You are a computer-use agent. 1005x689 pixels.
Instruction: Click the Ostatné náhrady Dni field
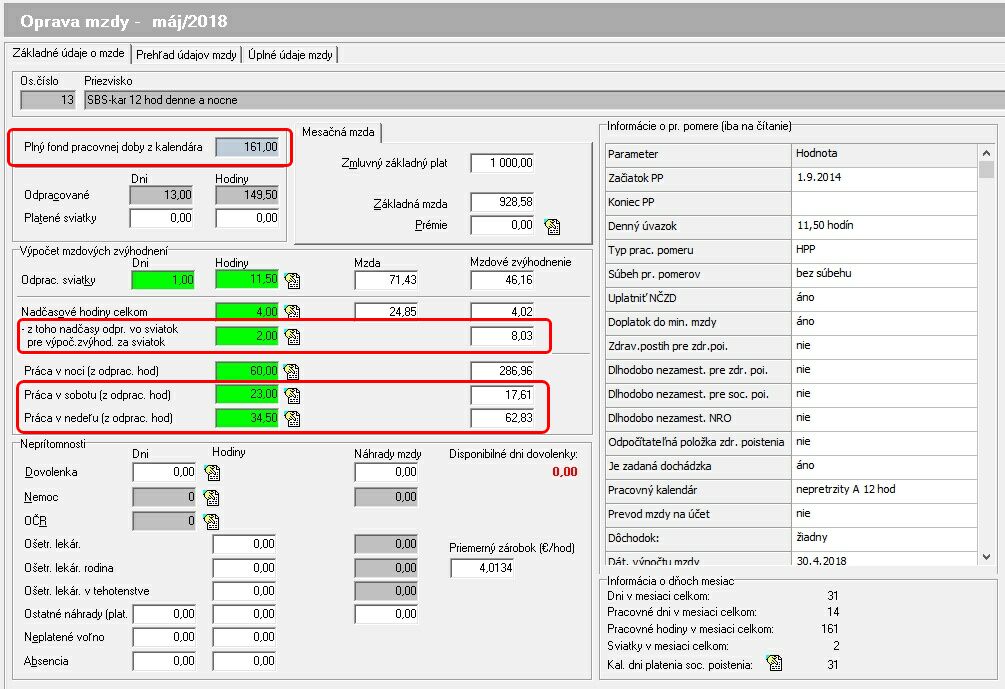[x=164, y=614]
